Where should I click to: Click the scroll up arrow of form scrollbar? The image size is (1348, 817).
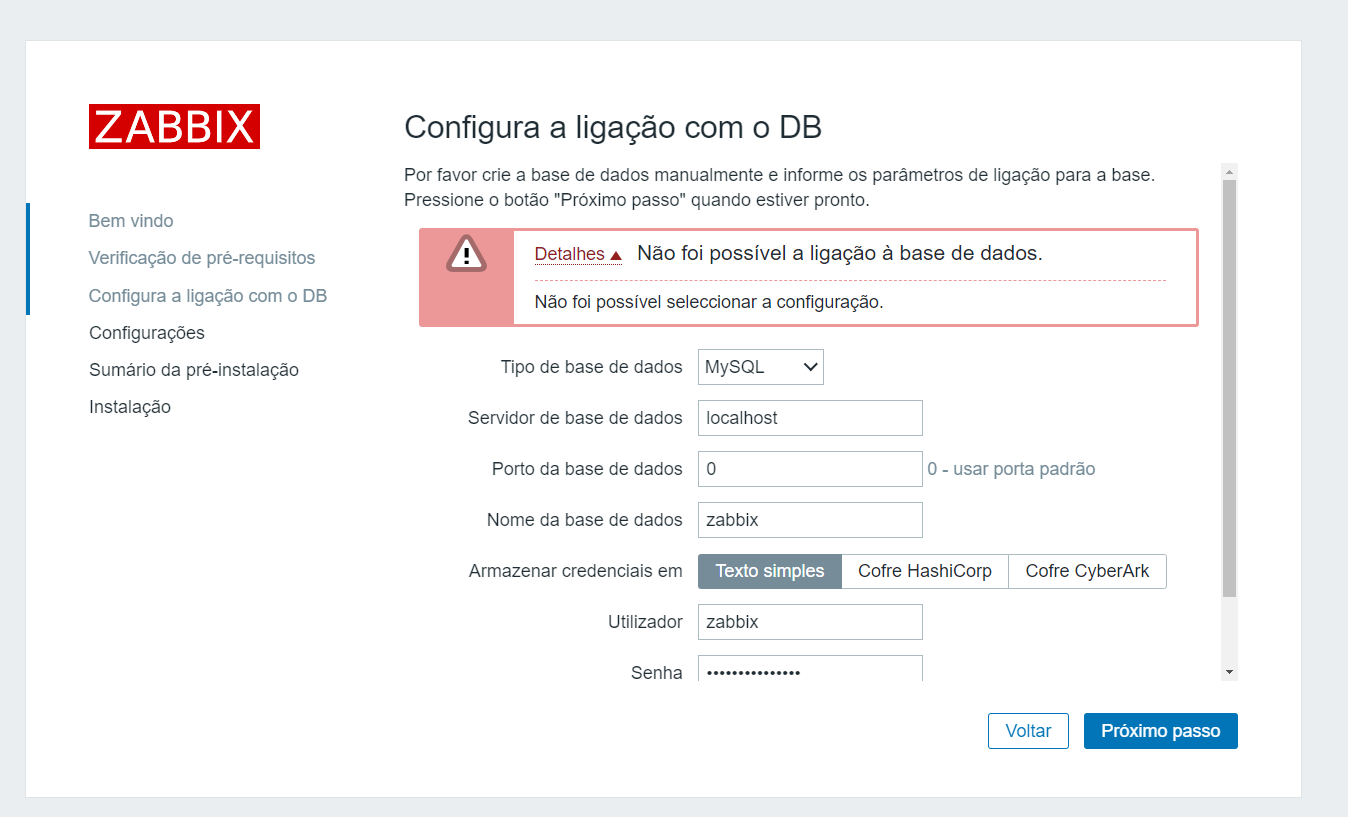click(x=1230, y=172)
